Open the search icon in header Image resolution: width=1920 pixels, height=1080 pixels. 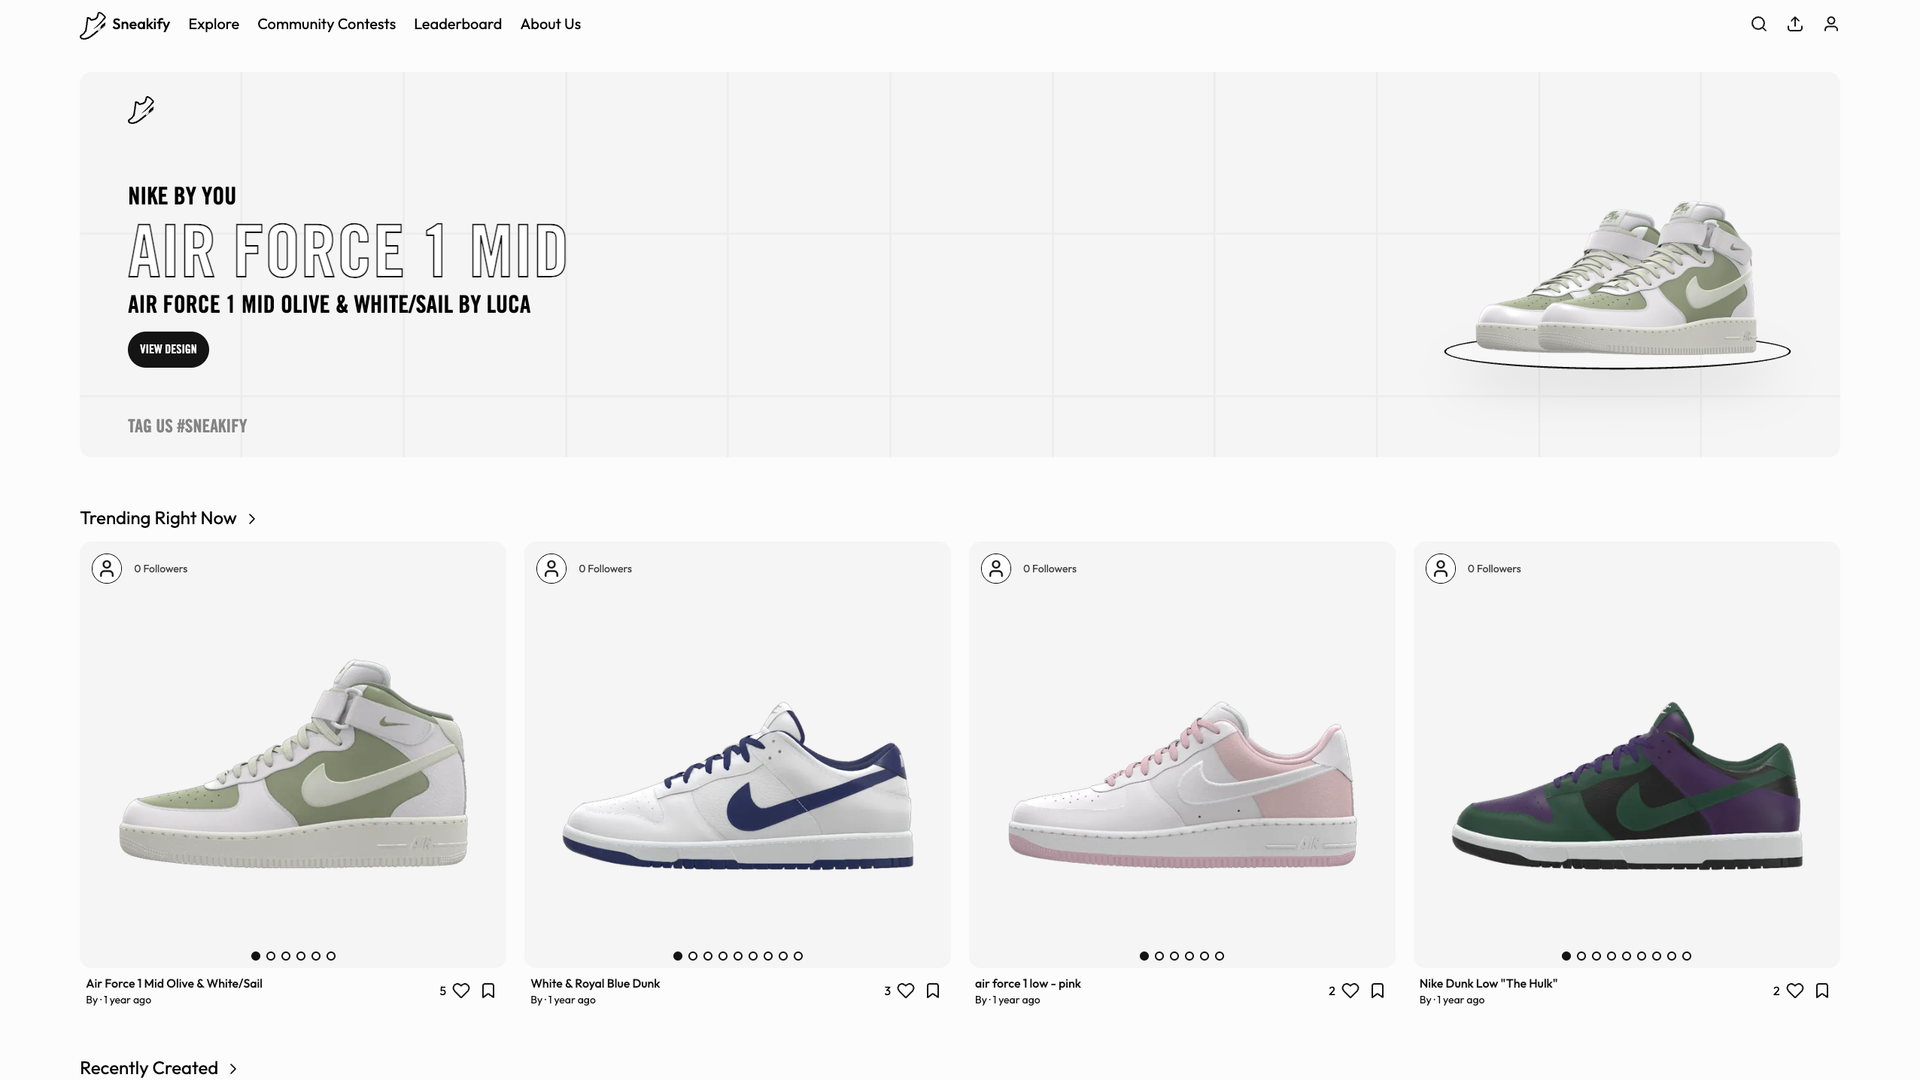(x=1759, y=24)
